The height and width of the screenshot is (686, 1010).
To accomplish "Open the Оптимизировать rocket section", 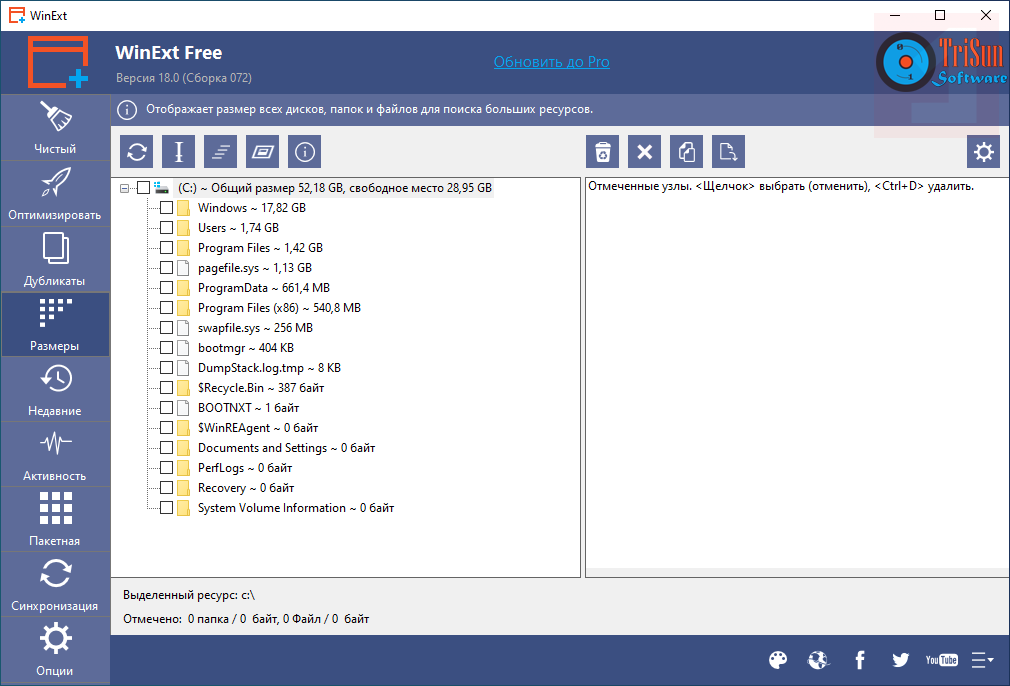I will pos(55,193).
